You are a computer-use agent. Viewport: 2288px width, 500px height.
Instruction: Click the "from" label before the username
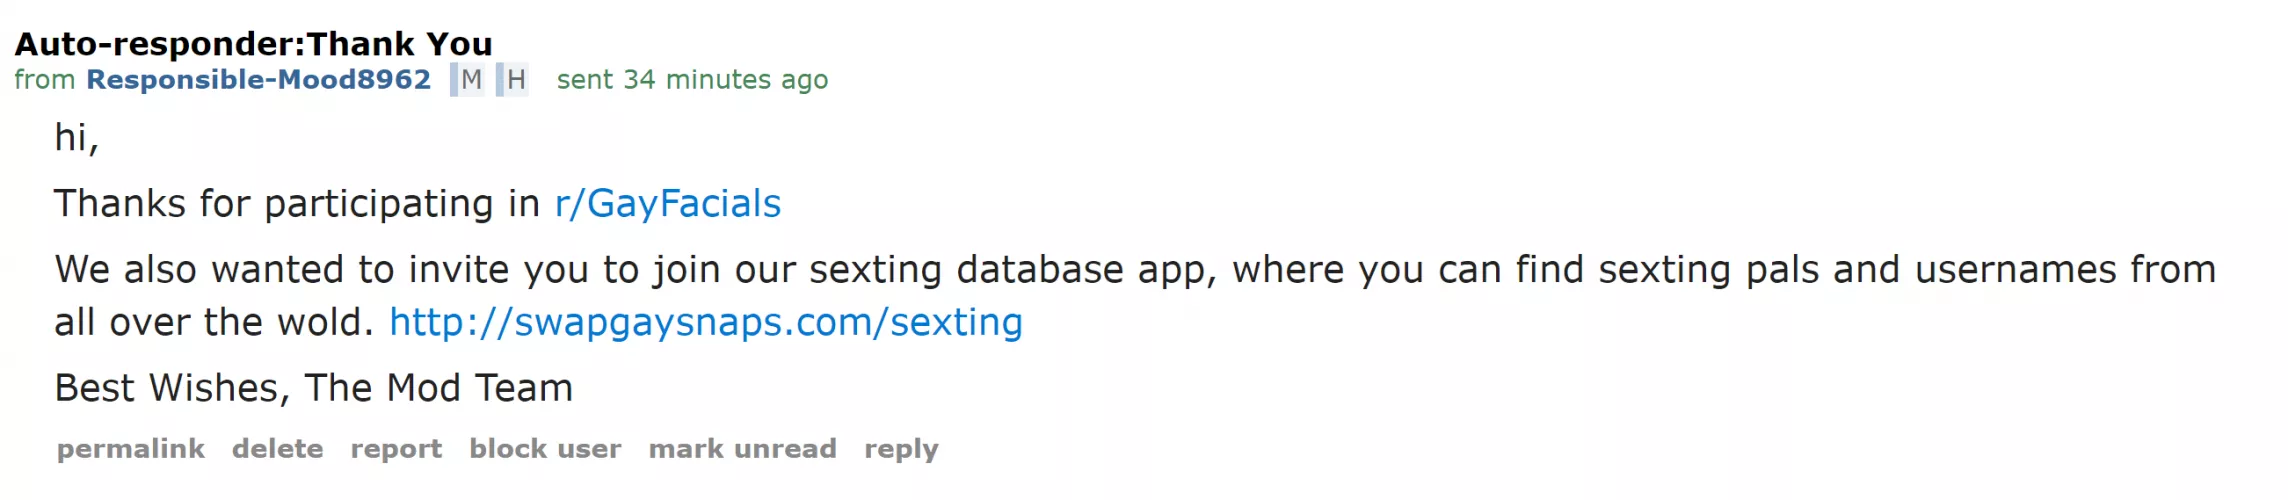point(44,79)
